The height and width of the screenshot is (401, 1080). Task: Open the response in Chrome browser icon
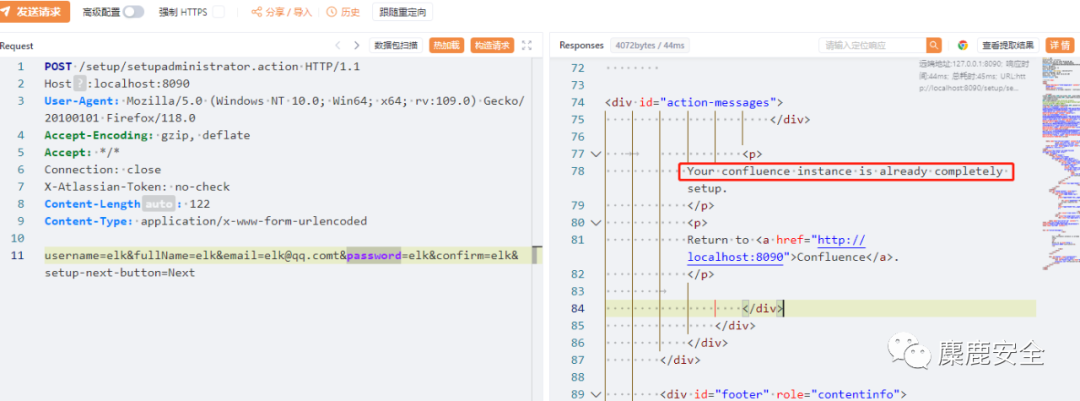pos(963,45)
